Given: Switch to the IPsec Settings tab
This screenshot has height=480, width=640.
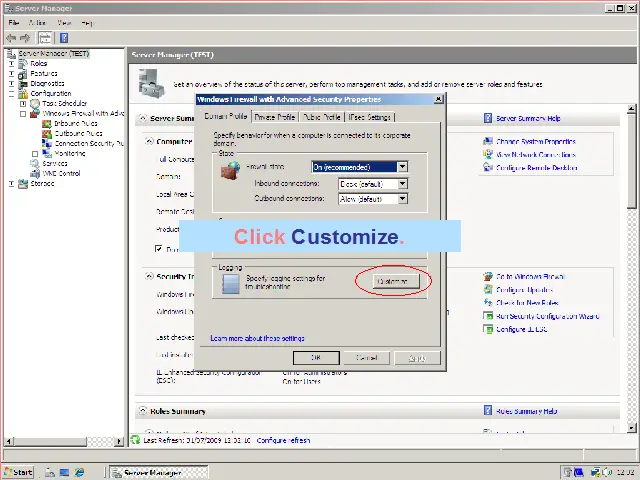Looking at the screenshot, I should (x=370, y=117).
